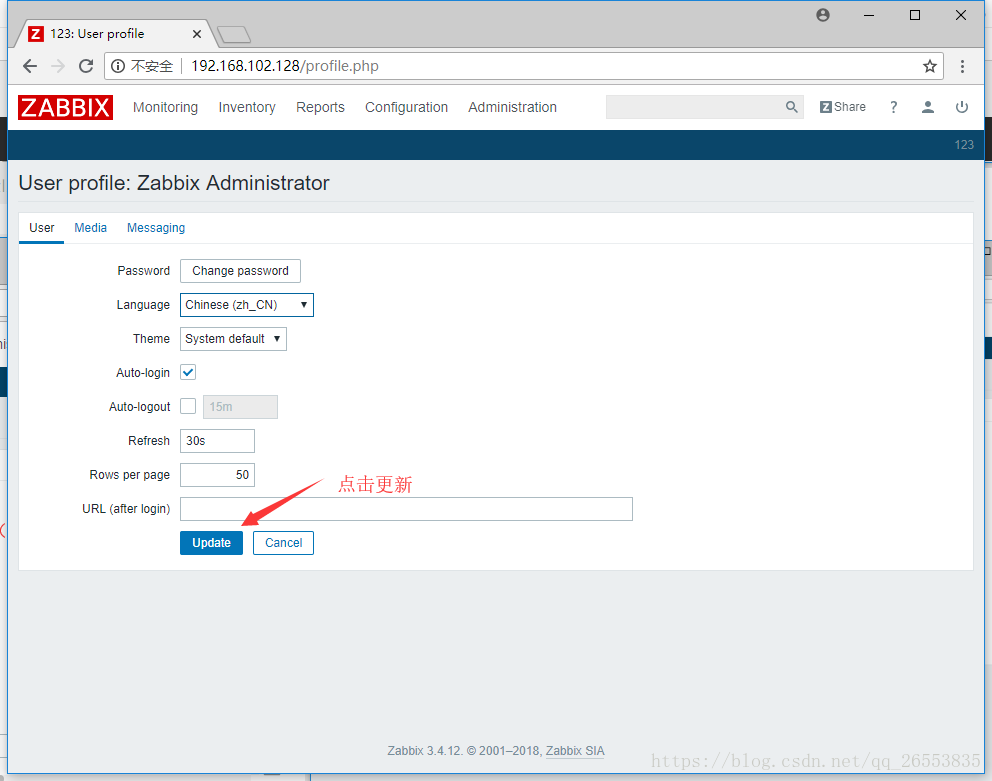
Task: Open the help question mark icon
Action: pos(893,107)
